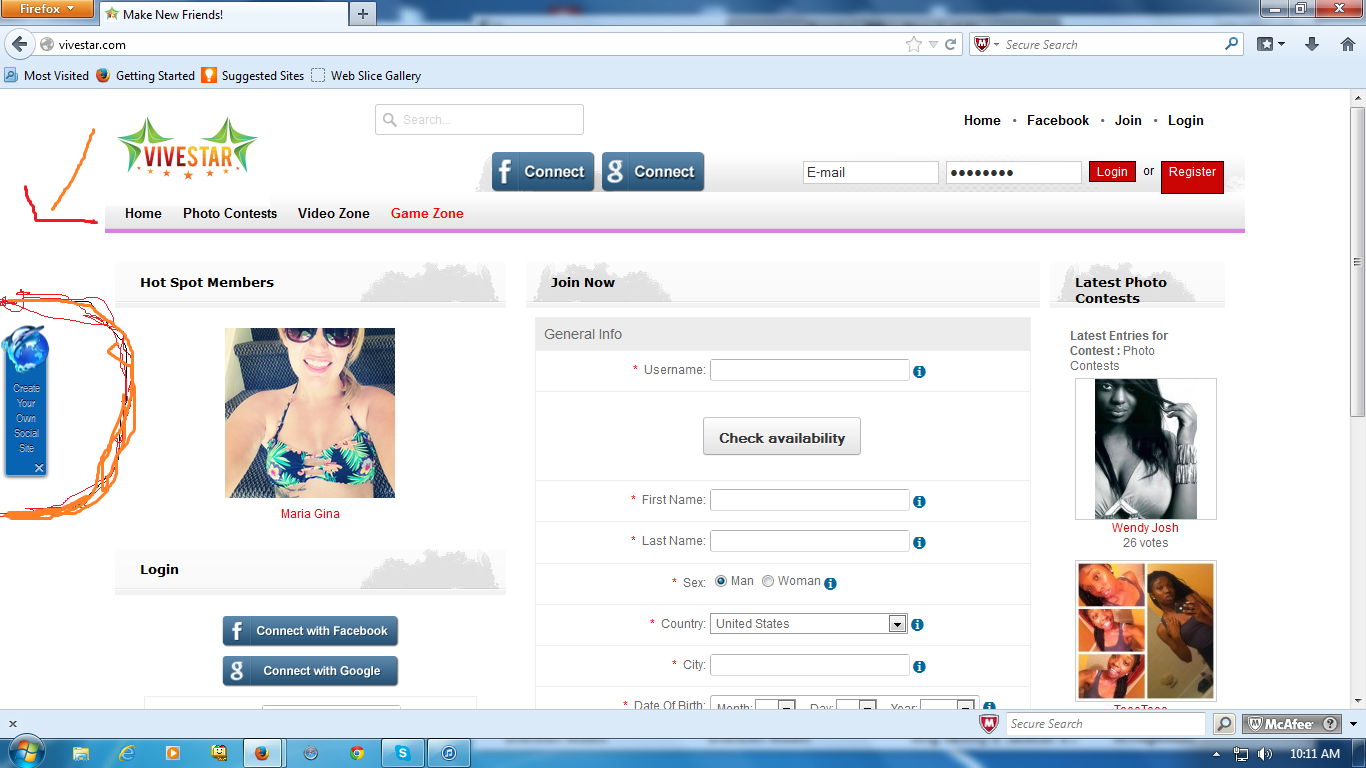
Task: Click the info icon beside Username
Action: pos(919,372)
